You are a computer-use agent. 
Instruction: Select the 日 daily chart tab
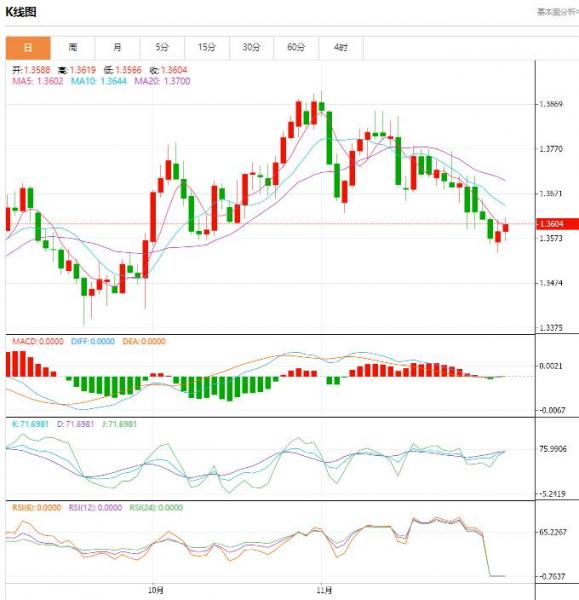tap(28, 48)
